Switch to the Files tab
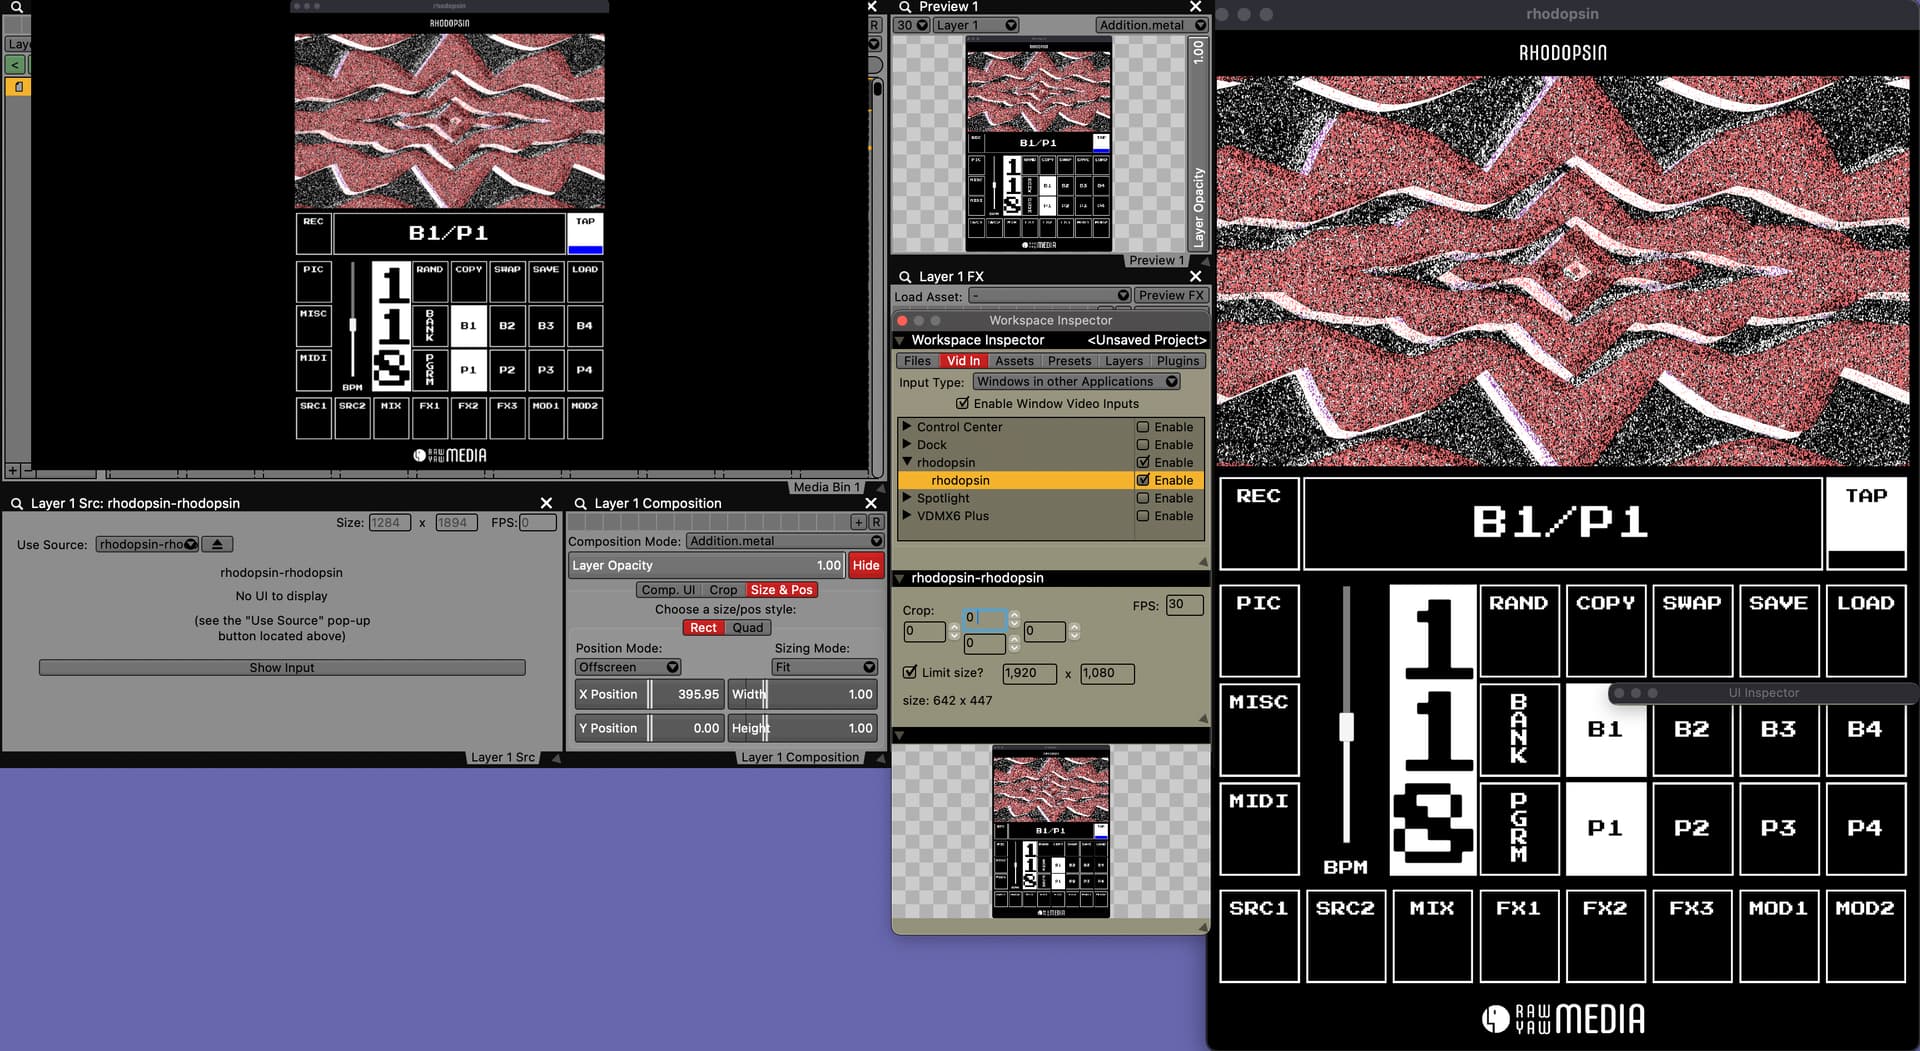Screen dimensions: 1920x1051 [x=917, y=361]
